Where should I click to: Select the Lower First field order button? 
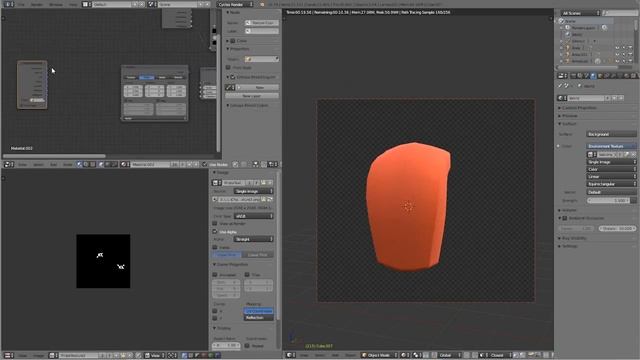[x=258, y=255]
